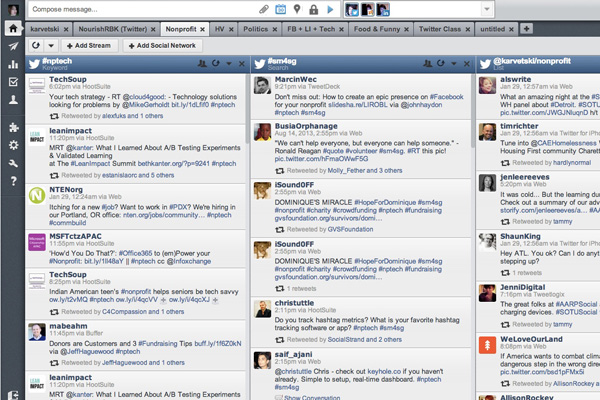Switch to the karvetski tab
This screenshot has height=400, width=600.
tap(45, 29)
